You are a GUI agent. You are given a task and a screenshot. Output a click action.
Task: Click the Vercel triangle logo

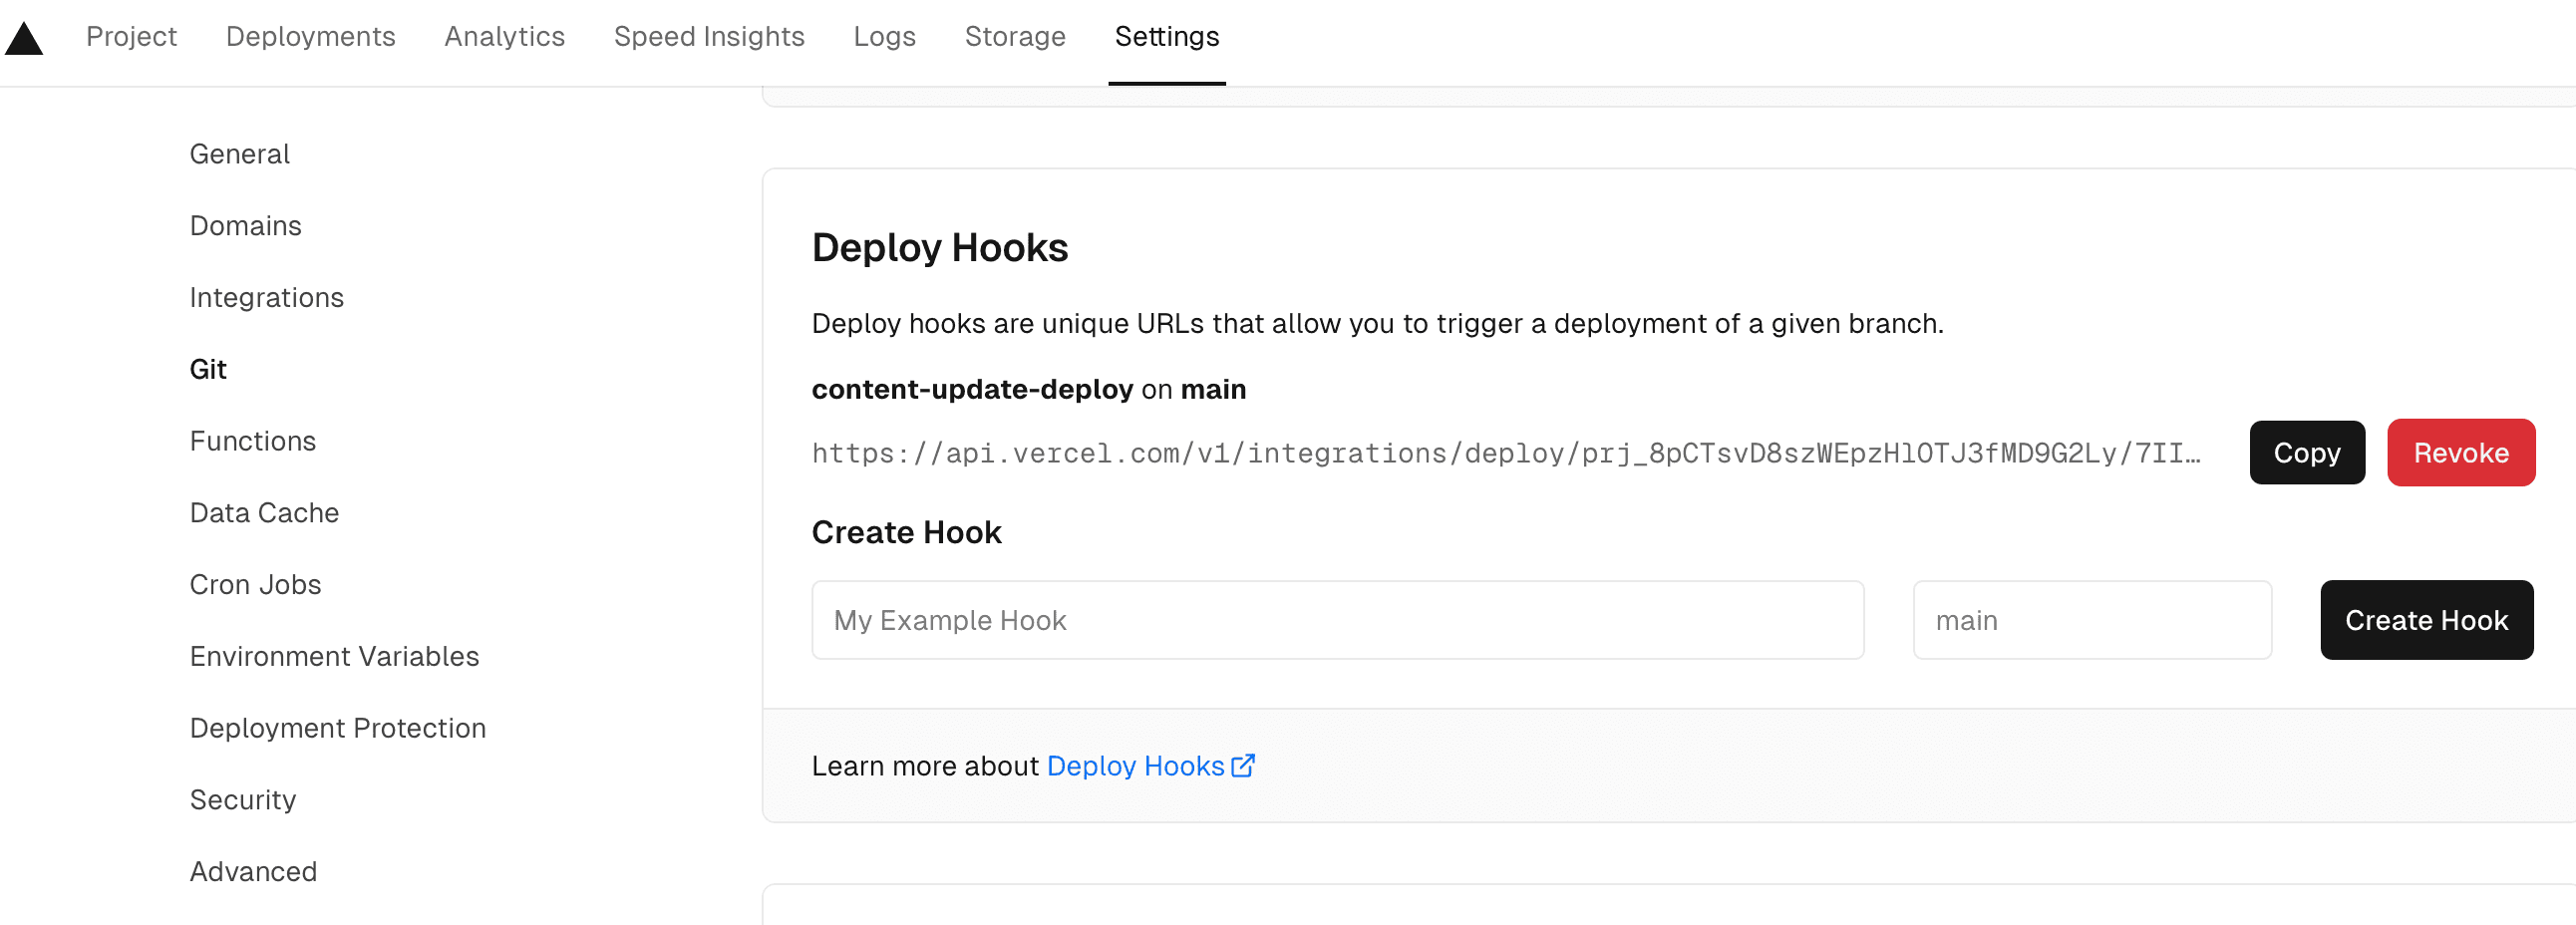24,39
